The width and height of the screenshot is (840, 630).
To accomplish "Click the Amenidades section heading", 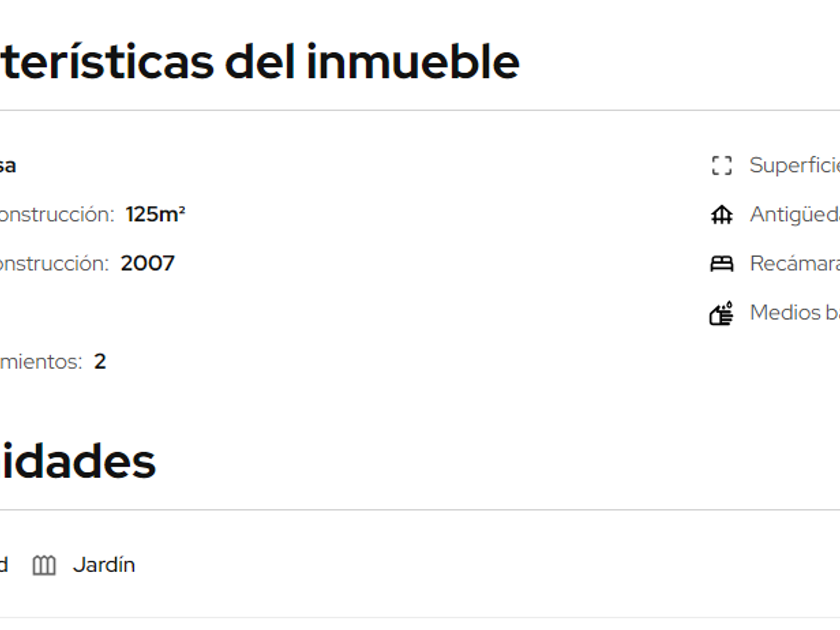I will click(x=77, y=462).
